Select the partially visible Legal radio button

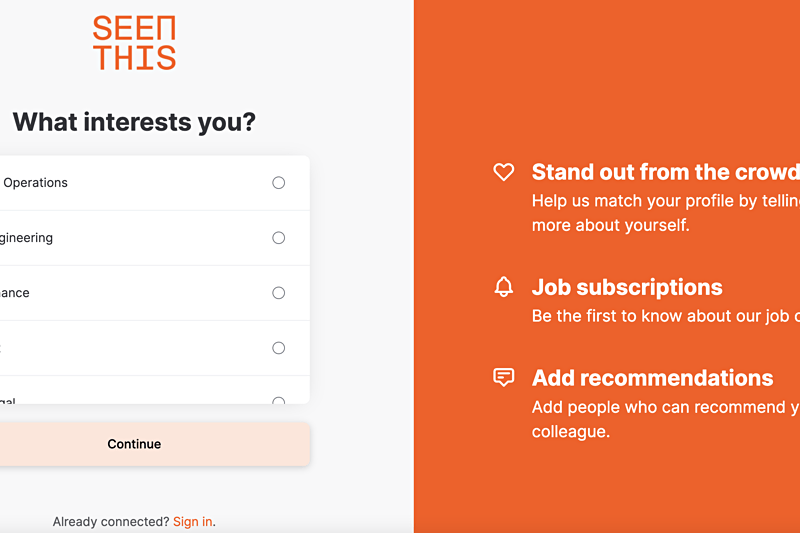point(279,401)
